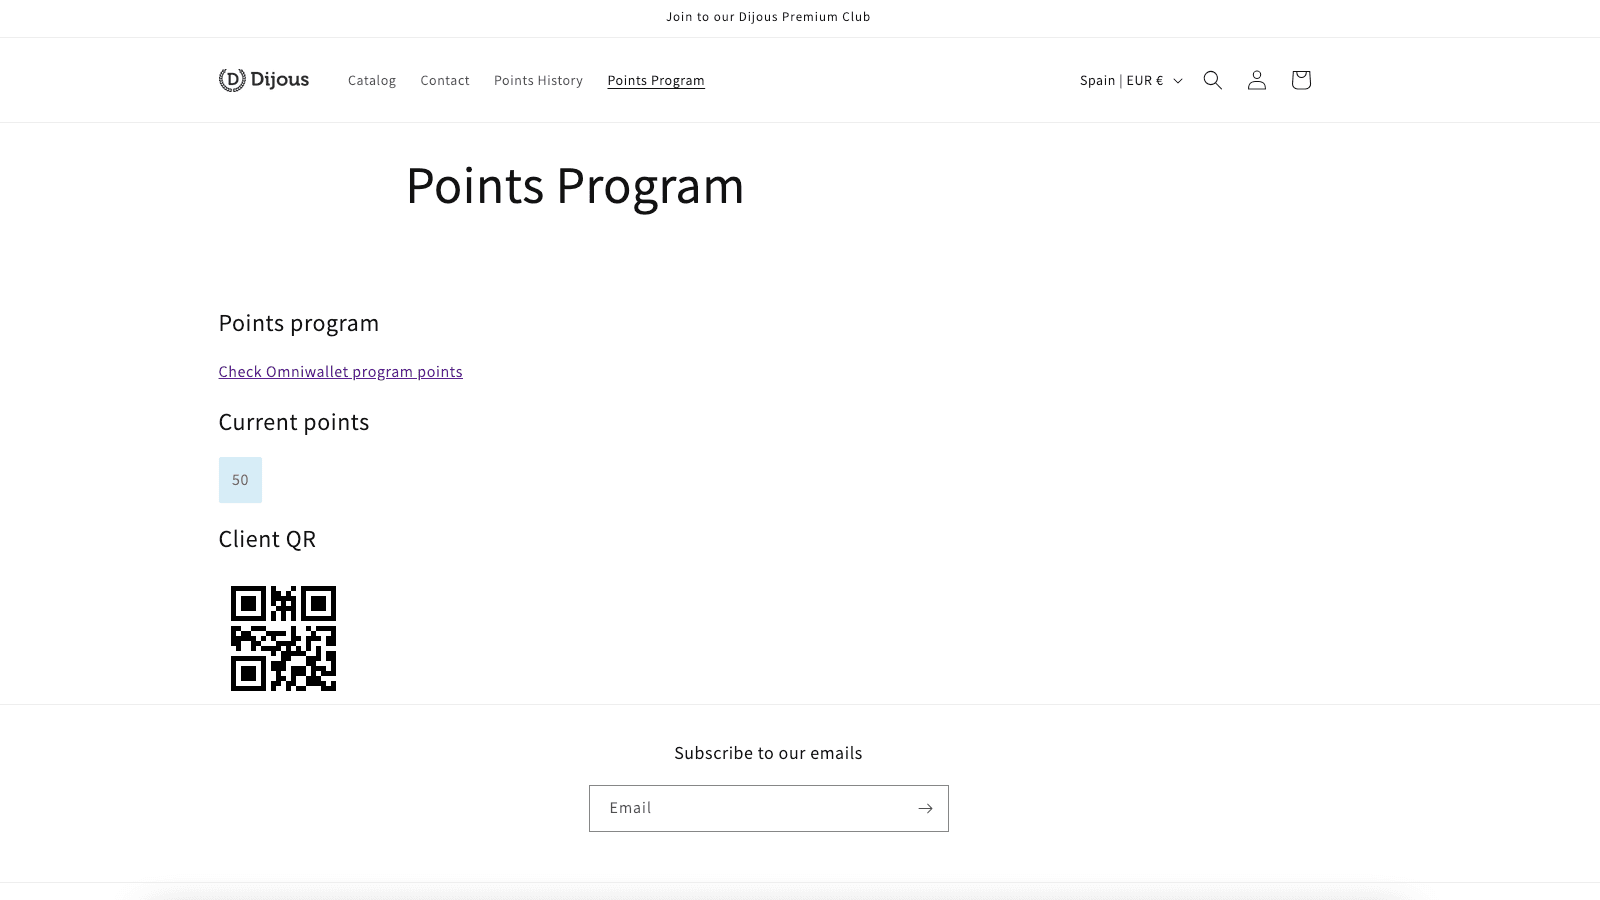Click the subscribe arrow icon

924,808
